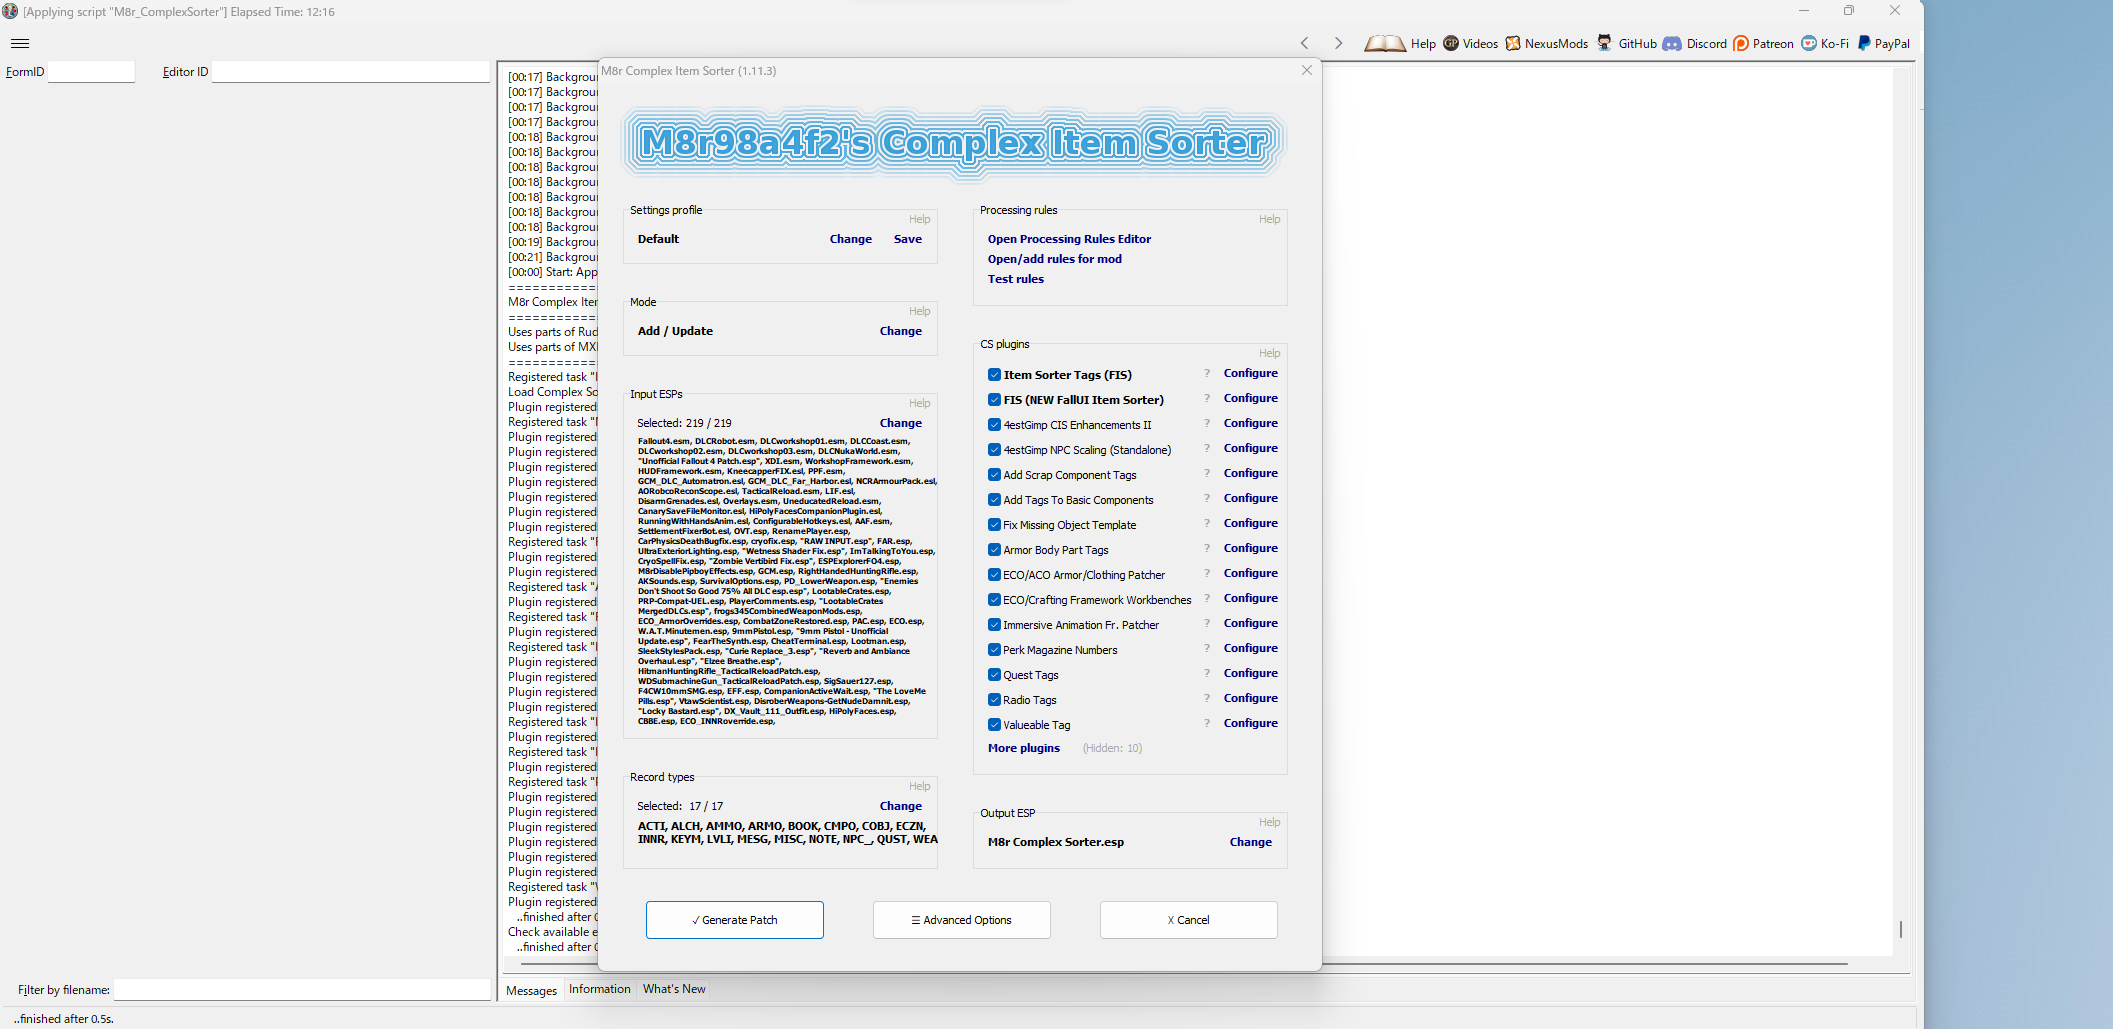Switch to the Information tab

coord(600,989)
